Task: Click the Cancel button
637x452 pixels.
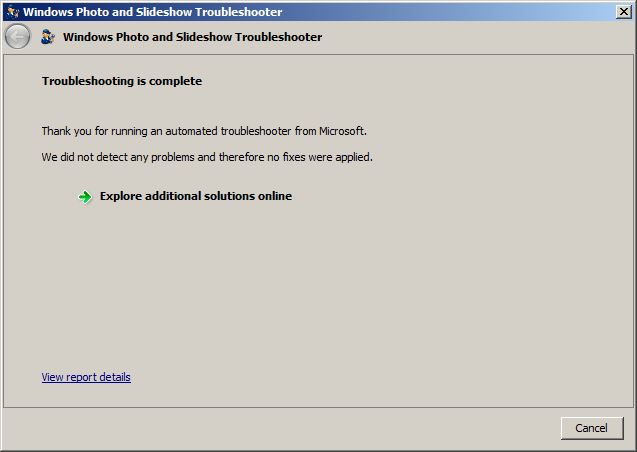Action: pos(592,428)
